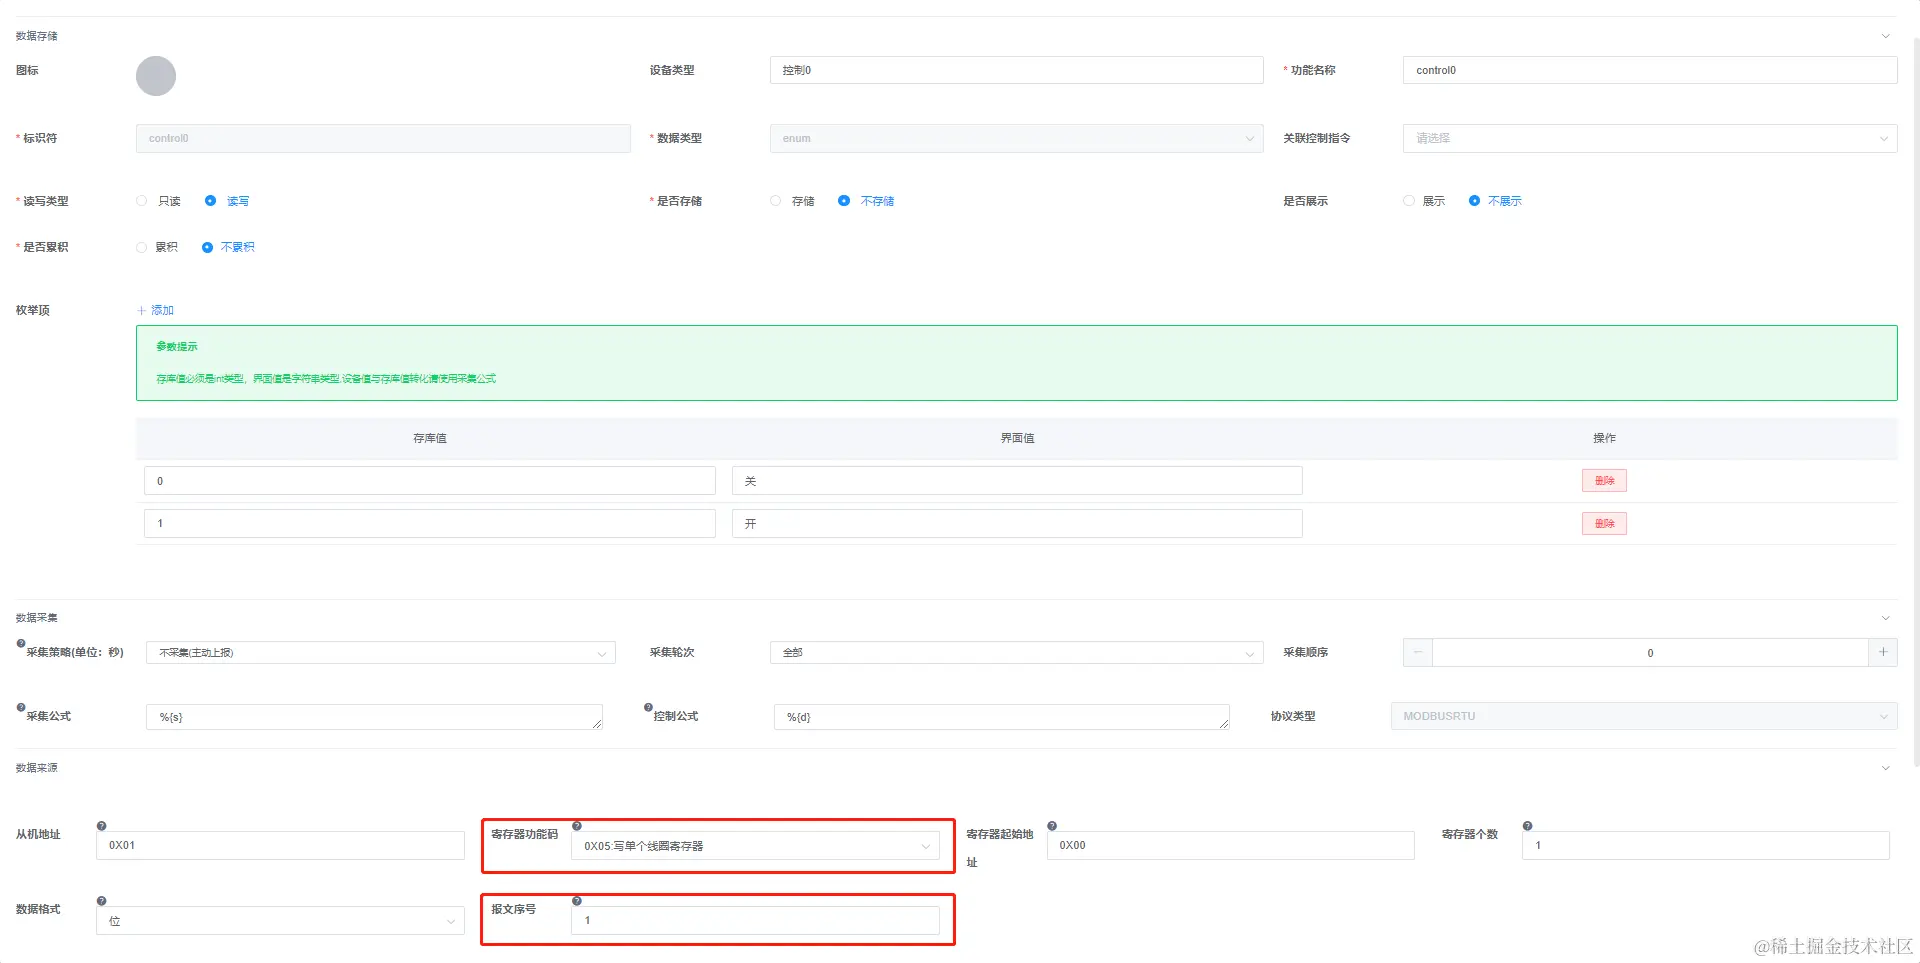
Task: Delete the enum row with 界面值 关
Action: pyautogui.click(x=1604, y=481)
